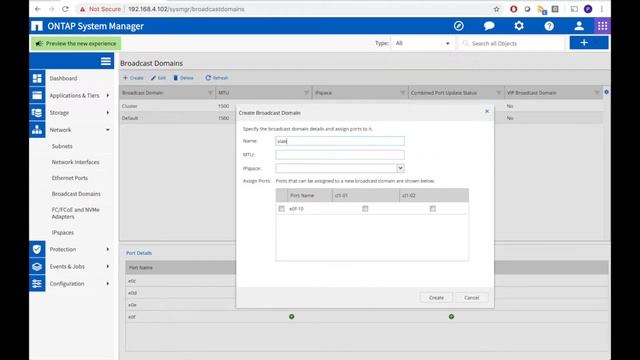The width and height of the screenshot is (640, 360).
Task: Click the Search all Objects field
Action: pyautogui.click(x=512, y=43)
